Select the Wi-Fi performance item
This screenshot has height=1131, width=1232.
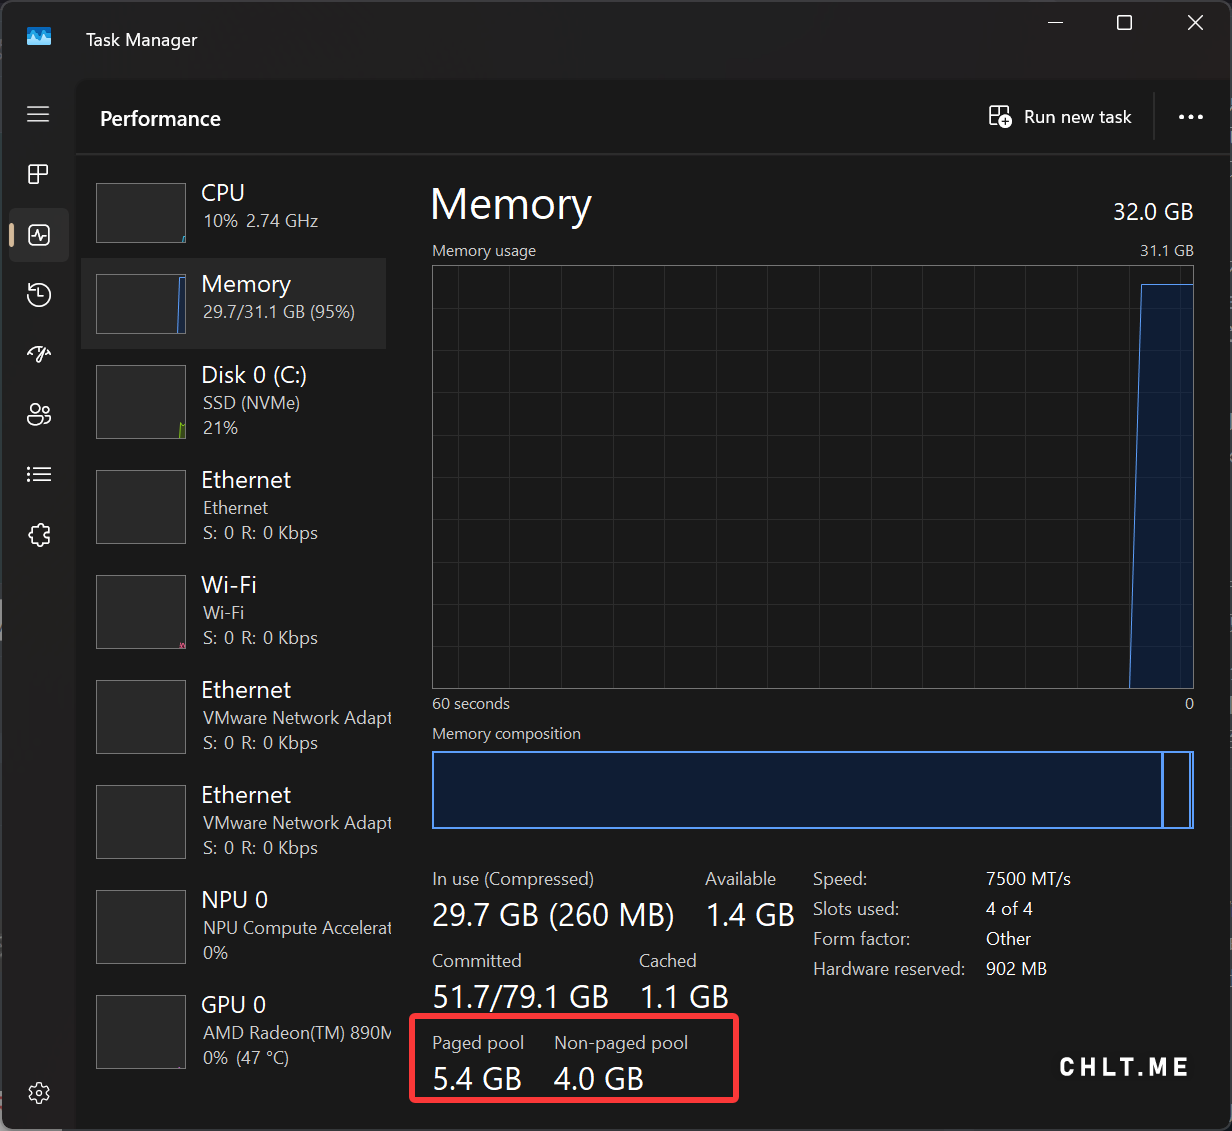(233, 611)
